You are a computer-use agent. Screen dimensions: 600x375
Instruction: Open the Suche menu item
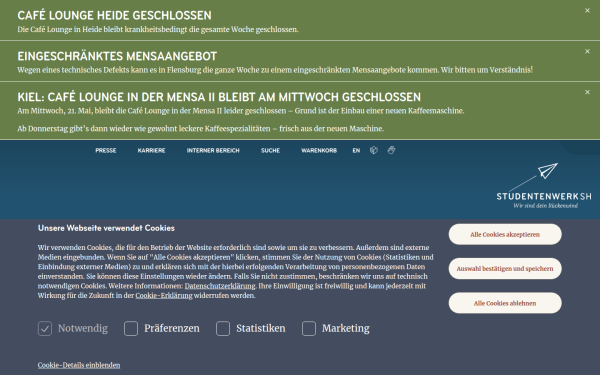[x=270, y=150]
